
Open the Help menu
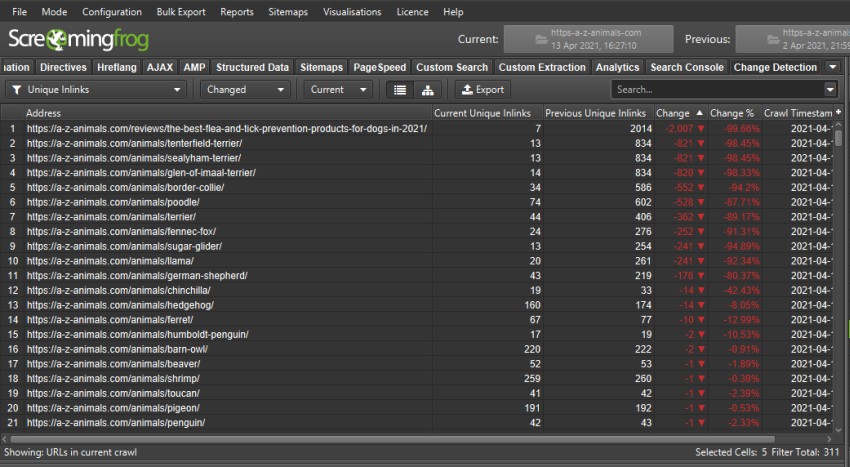pos(453,12)
